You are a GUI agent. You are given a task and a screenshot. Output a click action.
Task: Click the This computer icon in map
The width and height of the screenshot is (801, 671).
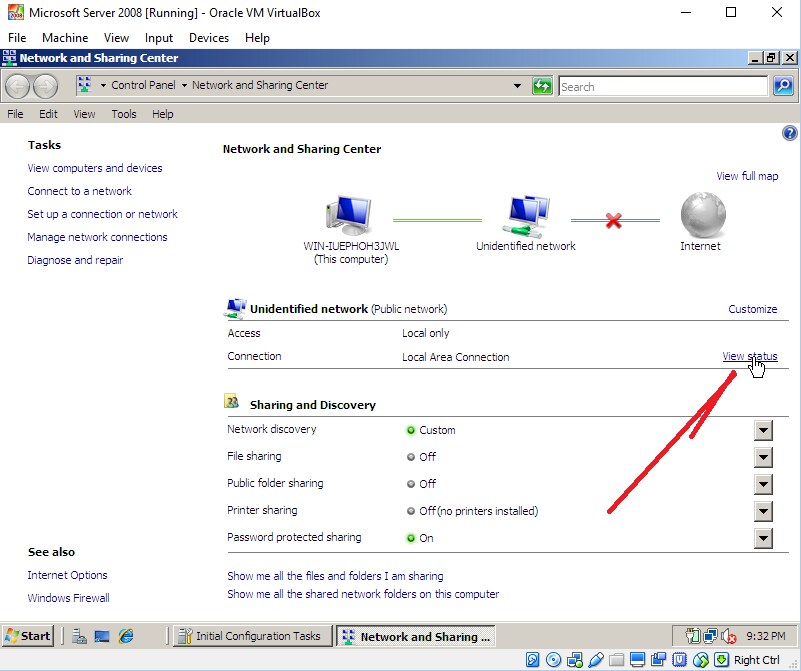pos(347,214)
